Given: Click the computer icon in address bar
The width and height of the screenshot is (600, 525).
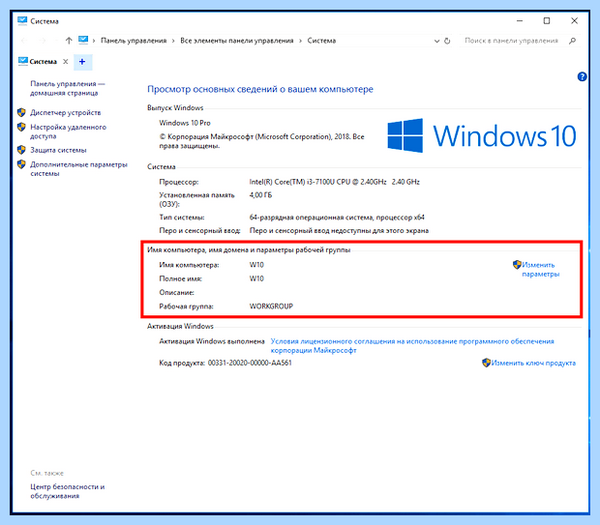Looking at the screenshot, I should click(83, 40).
